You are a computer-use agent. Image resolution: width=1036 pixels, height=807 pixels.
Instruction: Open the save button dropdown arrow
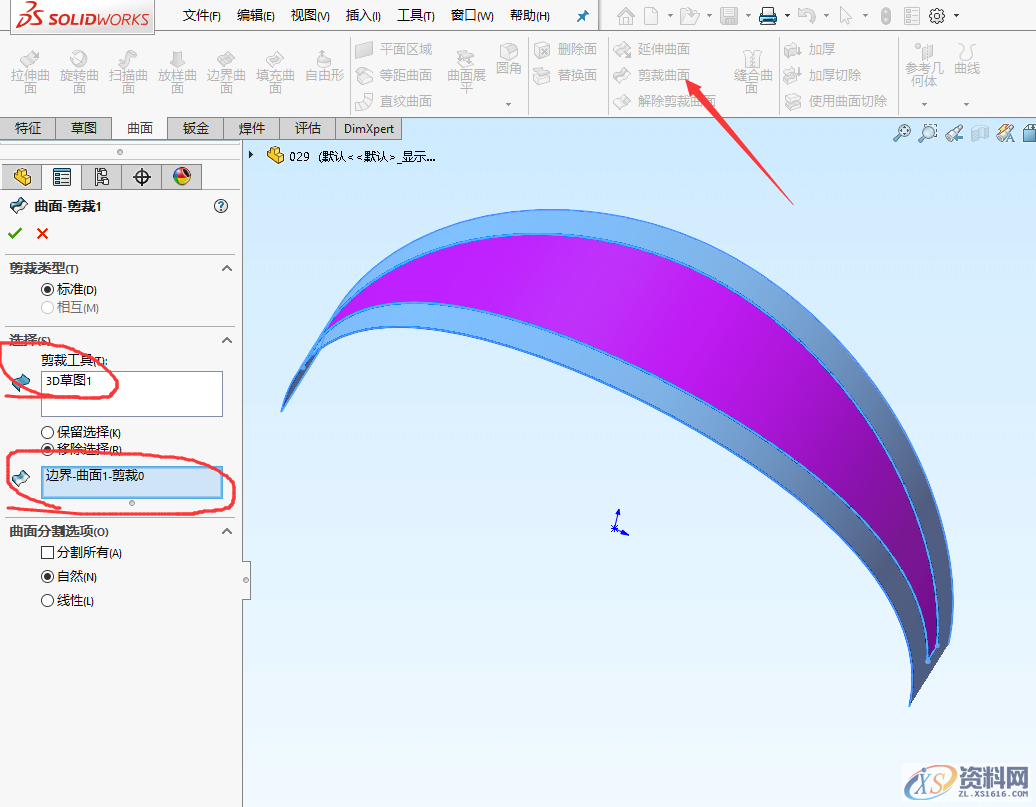point(748,15)
